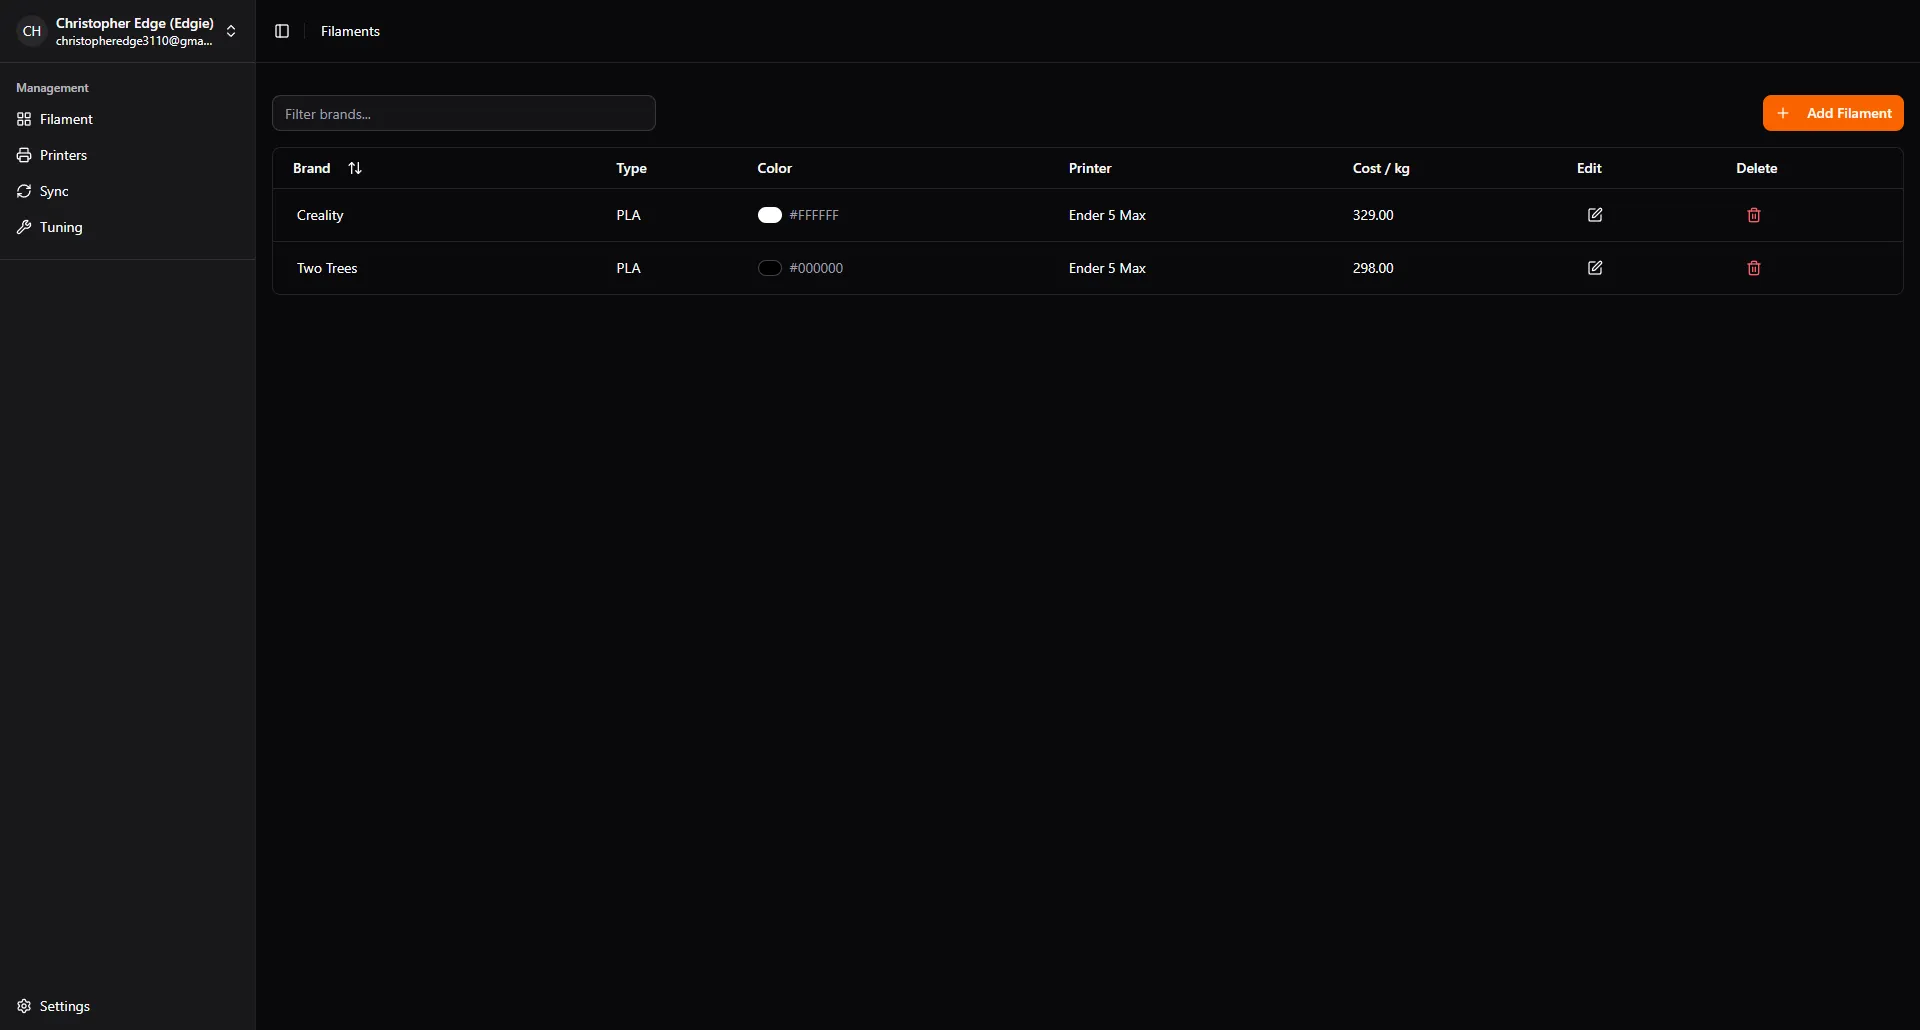
Task: Click the #000000 hex code text
Action: pos(816,268)
